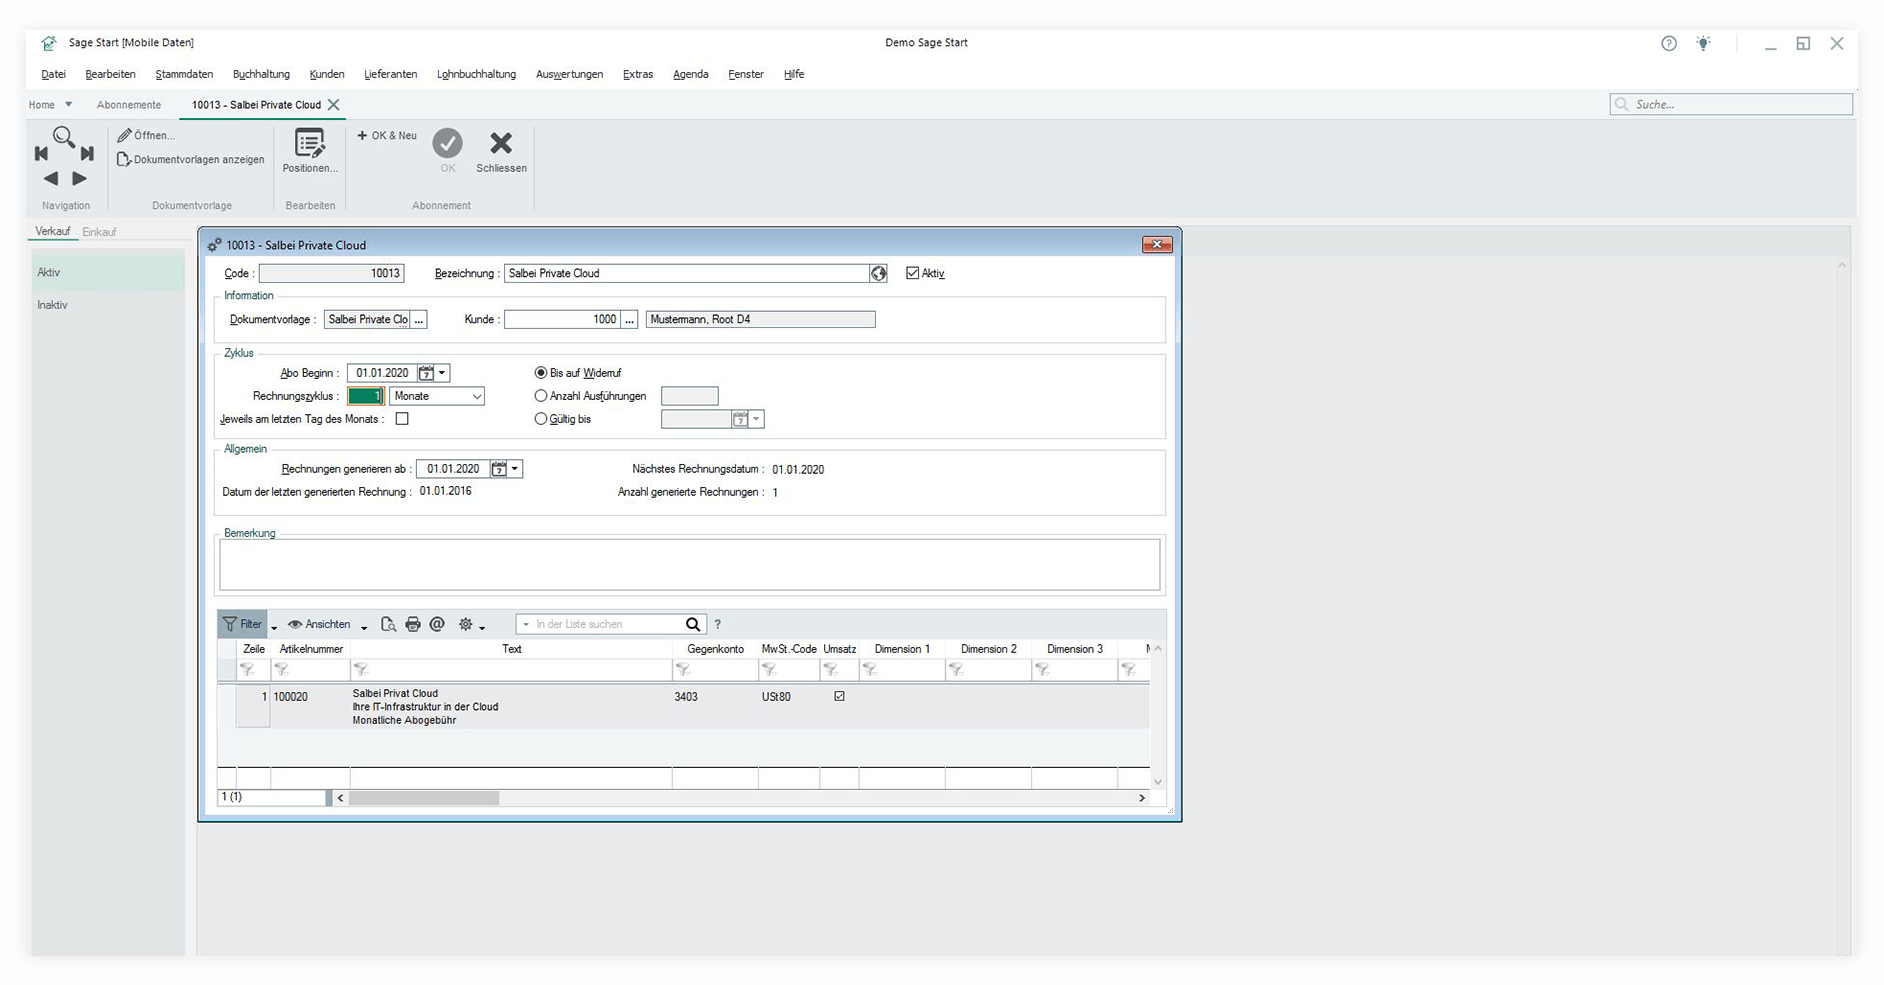Viewport: 1884px width, 985px height.
Task: Expand Rechnungen generieren ab dropdown arrow
Action: [515, 469]
